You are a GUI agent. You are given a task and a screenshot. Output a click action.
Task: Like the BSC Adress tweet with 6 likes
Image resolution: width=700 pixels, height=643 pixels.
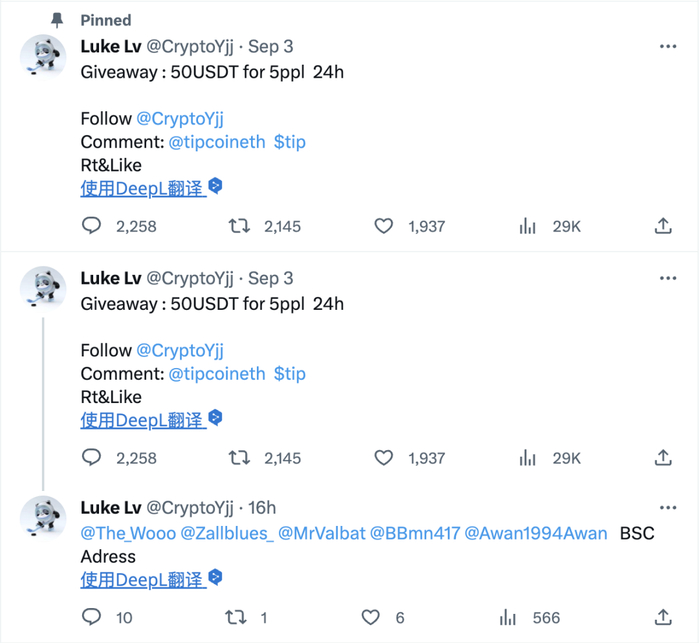pyautogui.click(x=371, y=617)
